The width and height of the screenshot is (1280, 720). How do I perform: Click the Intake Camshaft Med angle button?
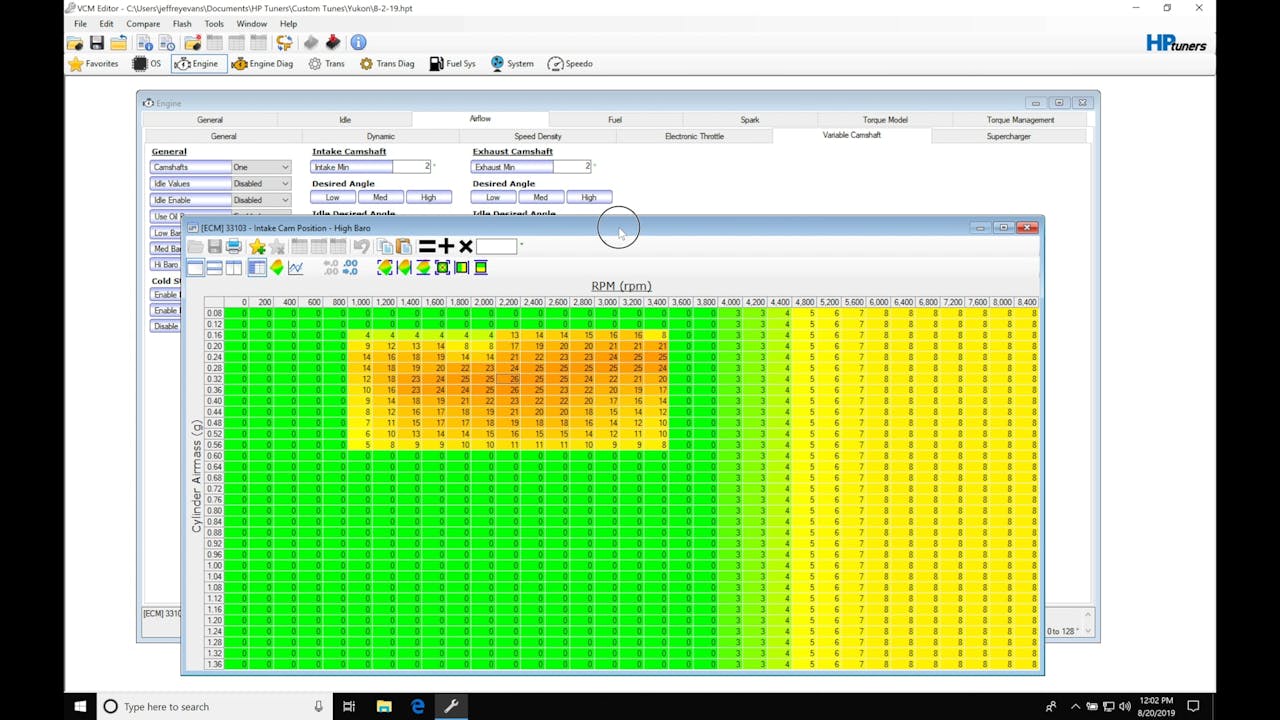380,198
